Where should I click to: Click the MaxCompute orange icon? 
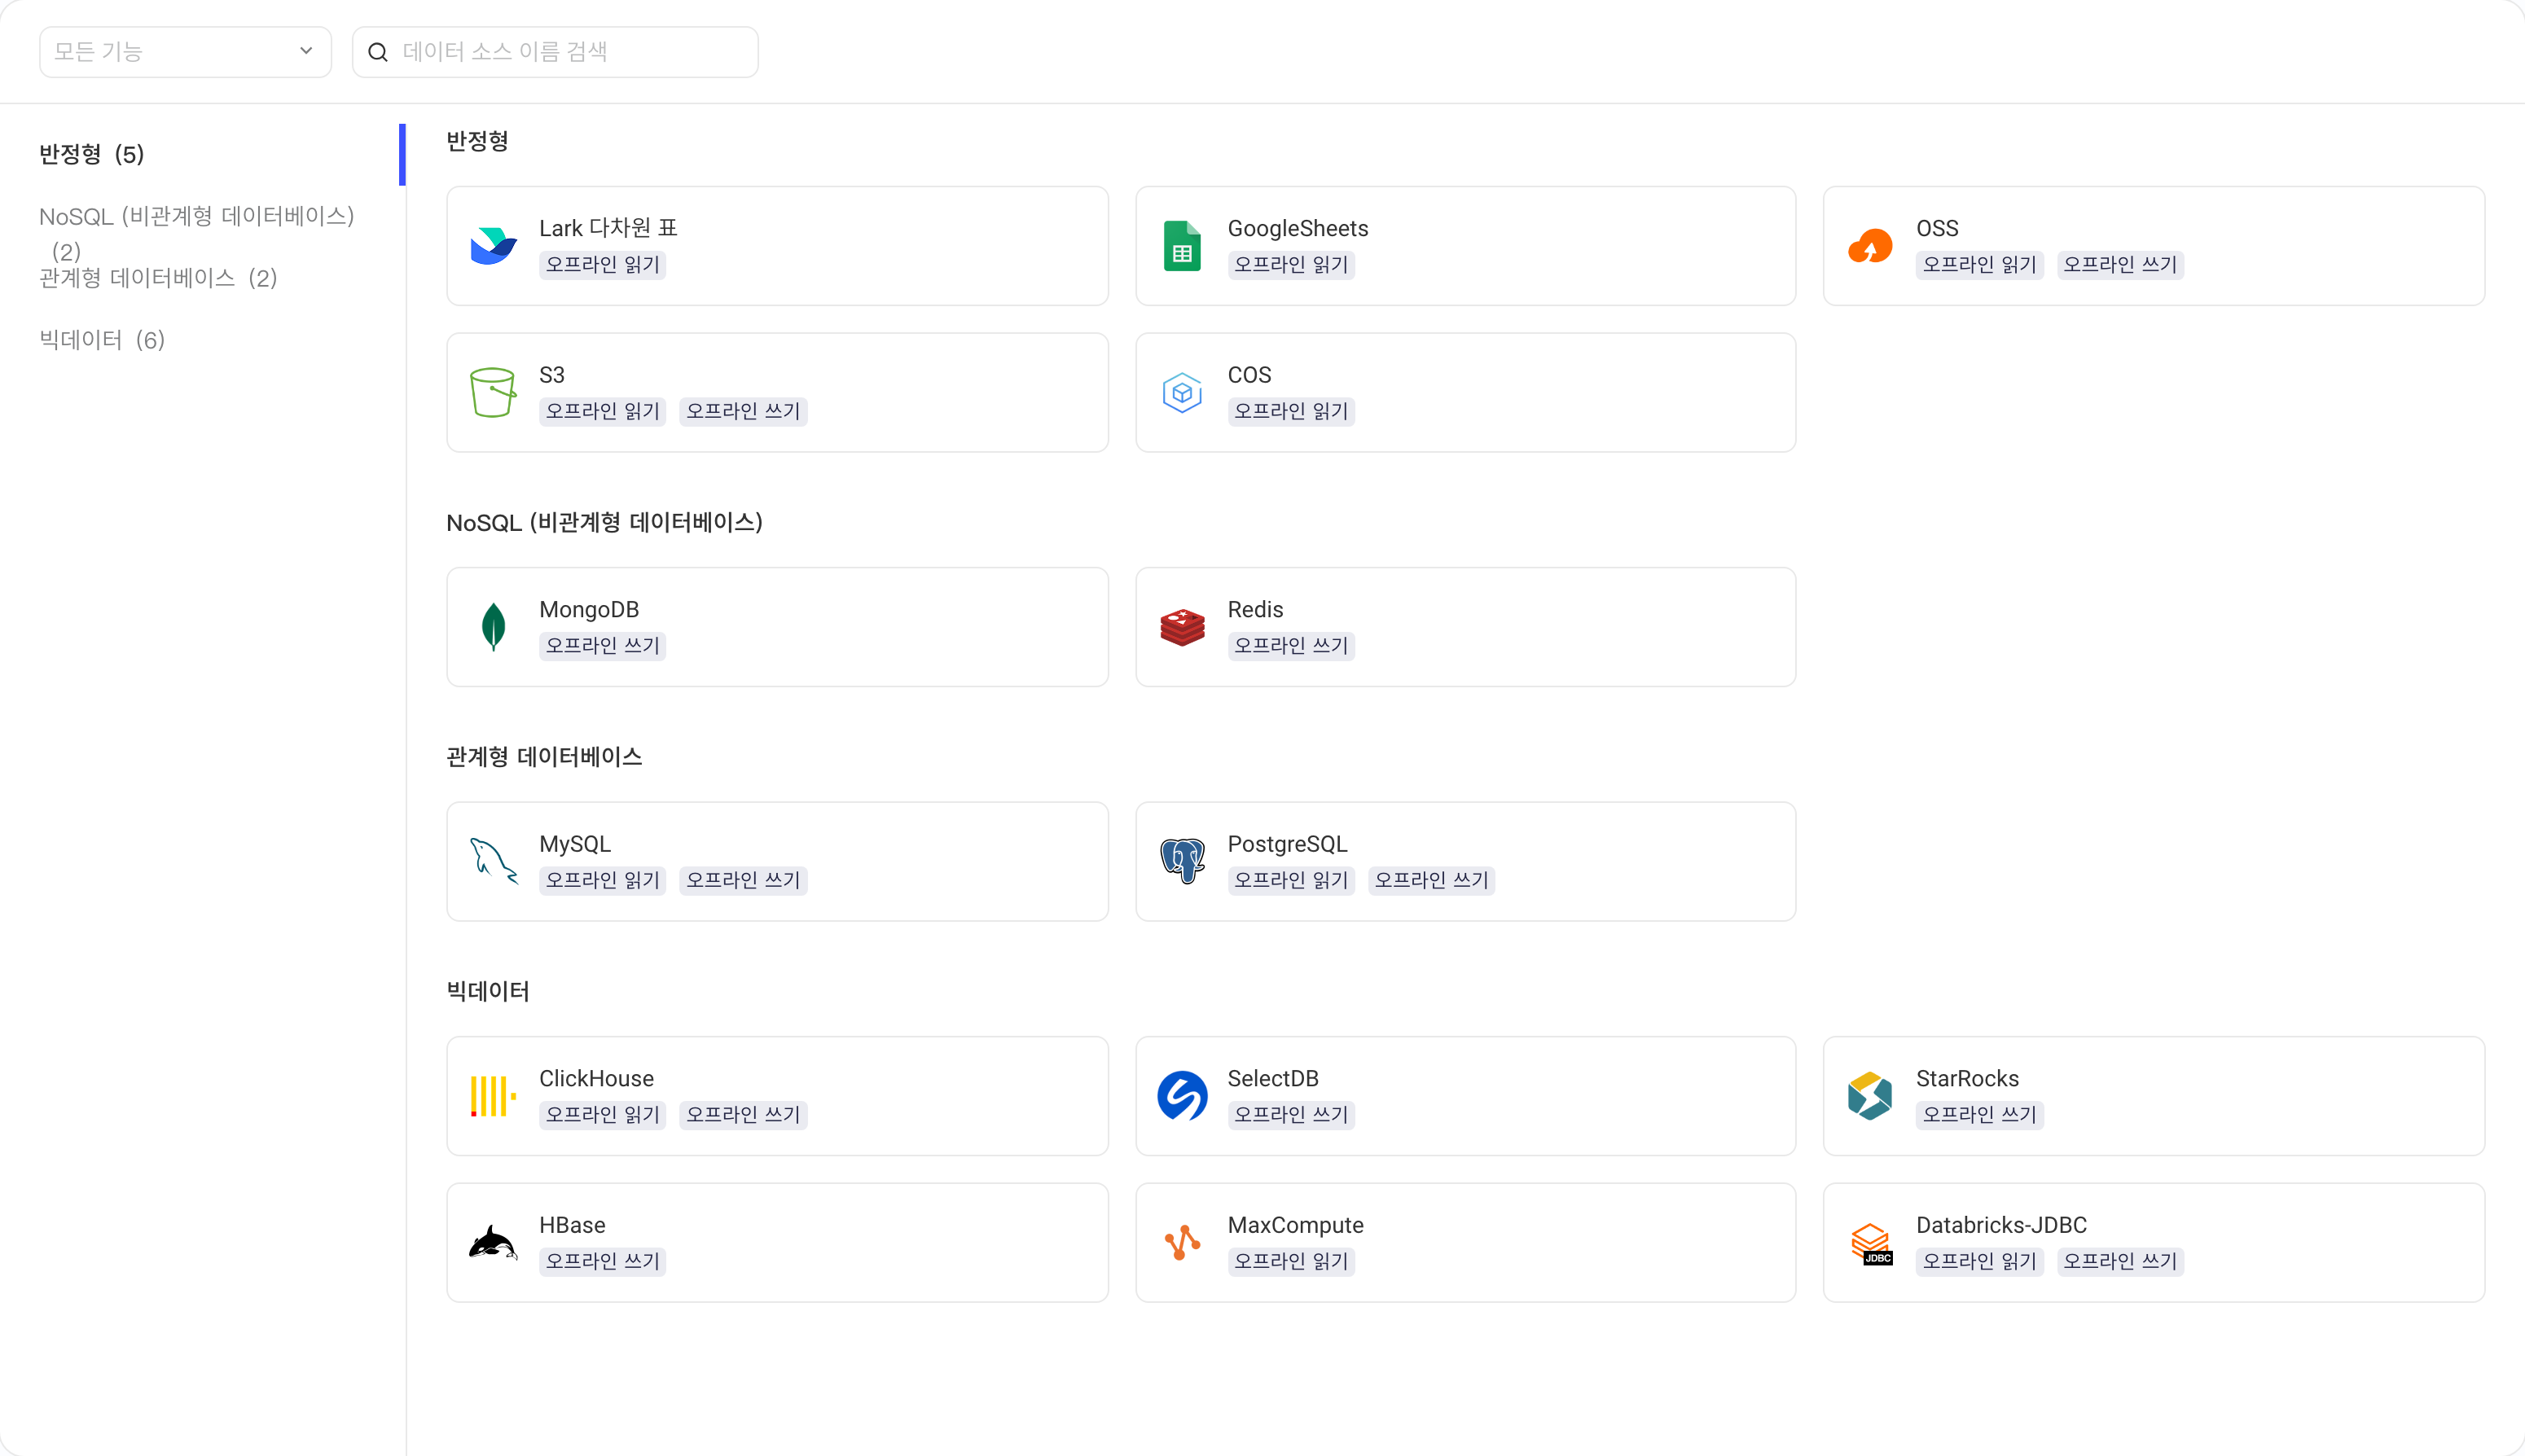[1182, 1242]
